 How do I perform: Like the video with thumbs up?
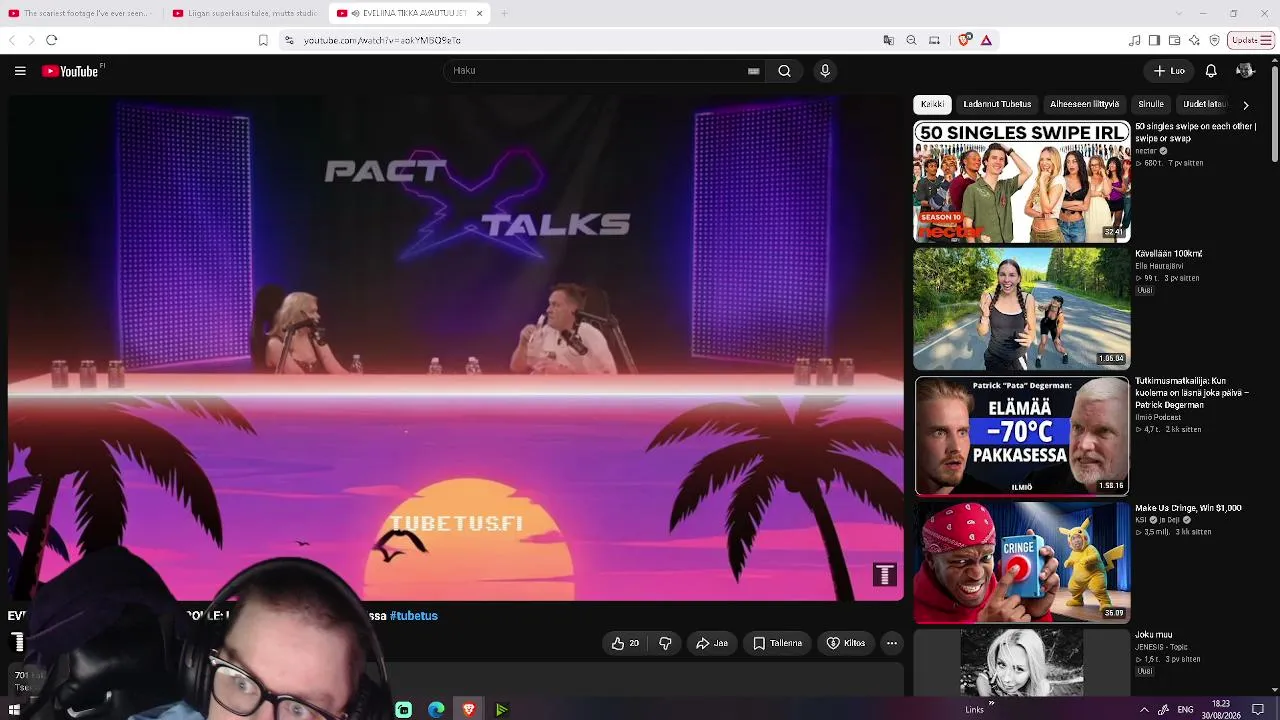pos(626,643)
